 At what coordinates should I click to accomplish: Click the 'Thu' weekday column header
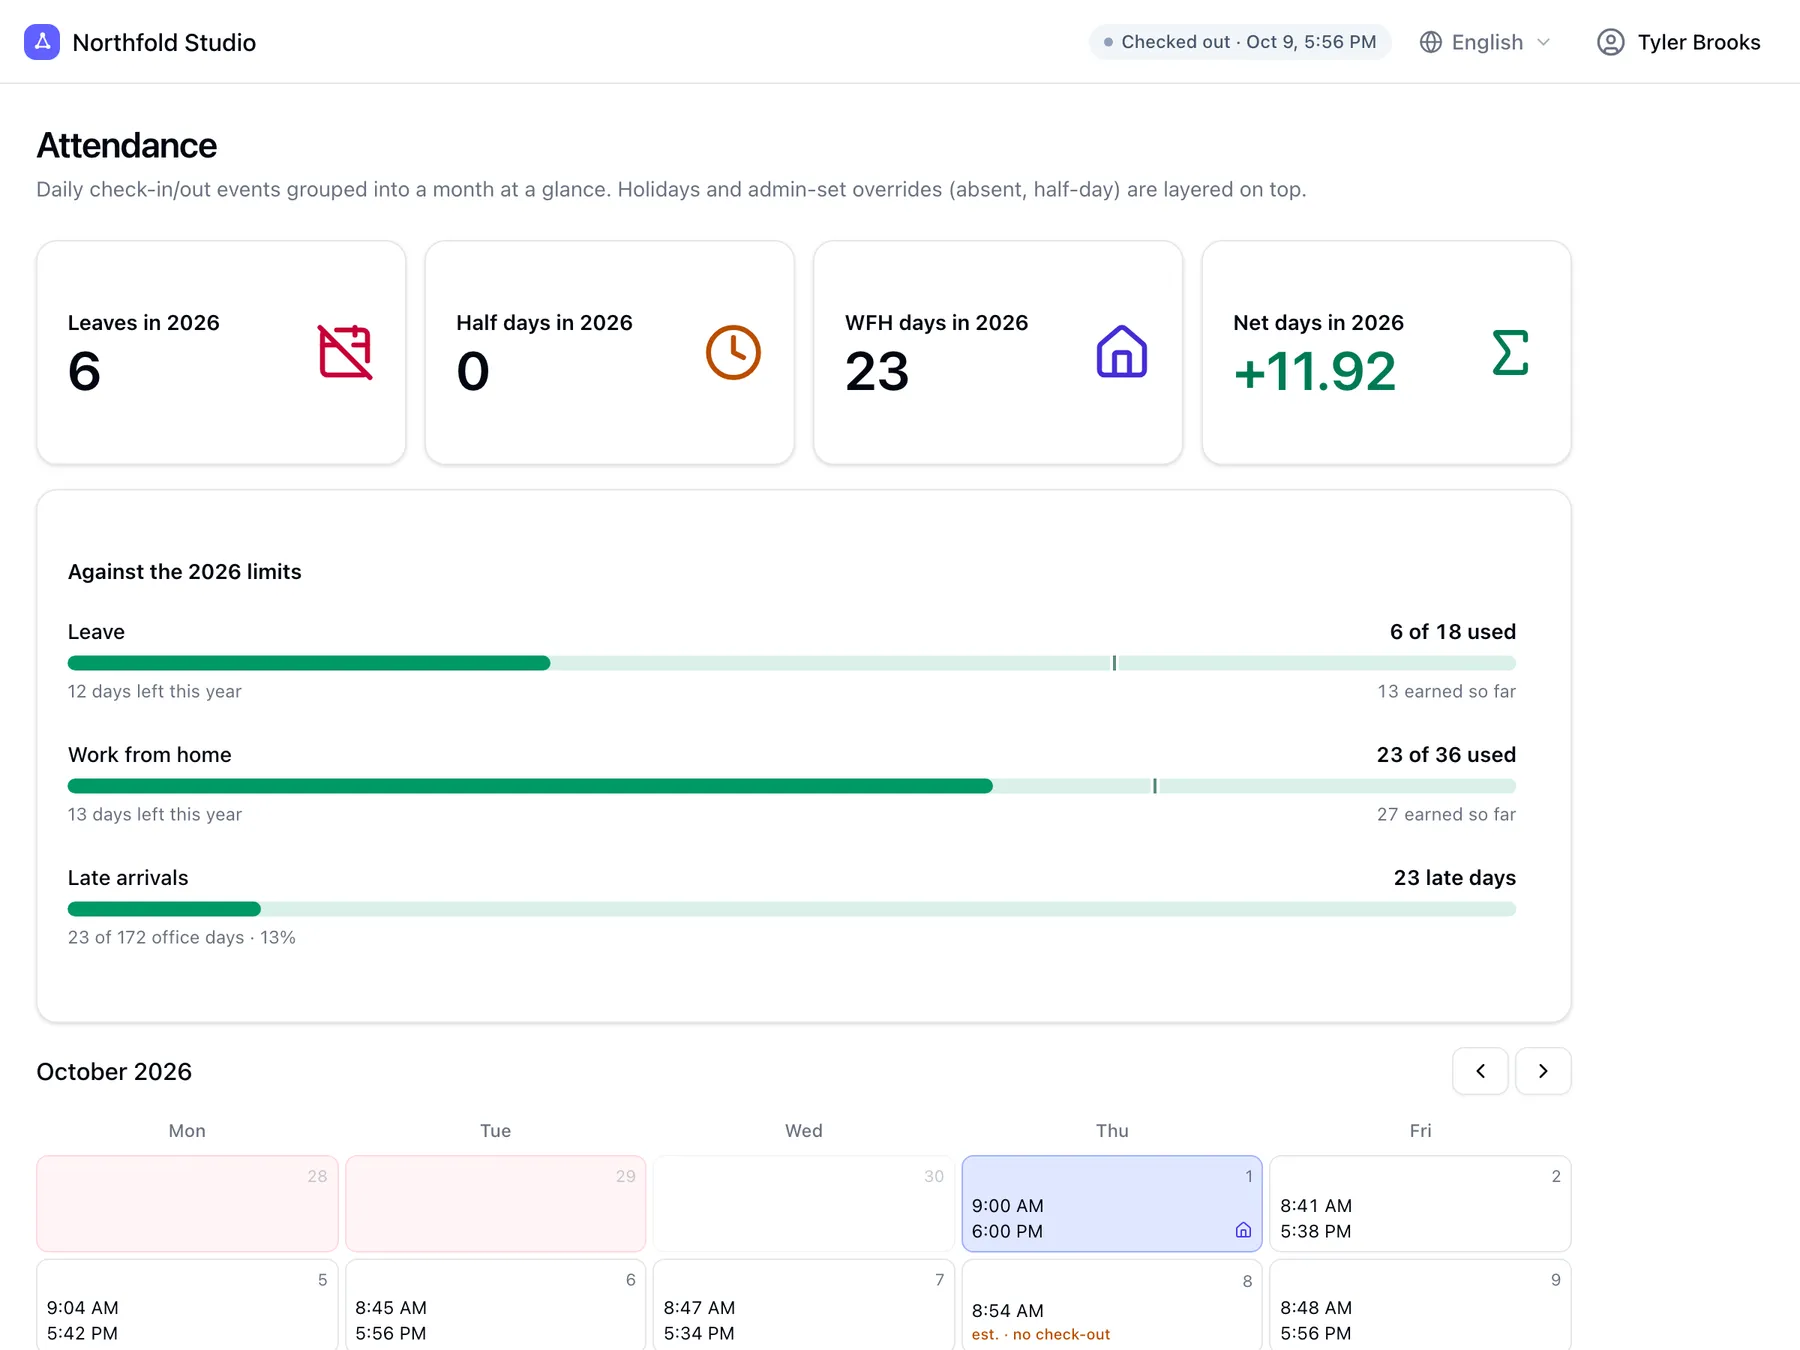coord(1112,1130)
